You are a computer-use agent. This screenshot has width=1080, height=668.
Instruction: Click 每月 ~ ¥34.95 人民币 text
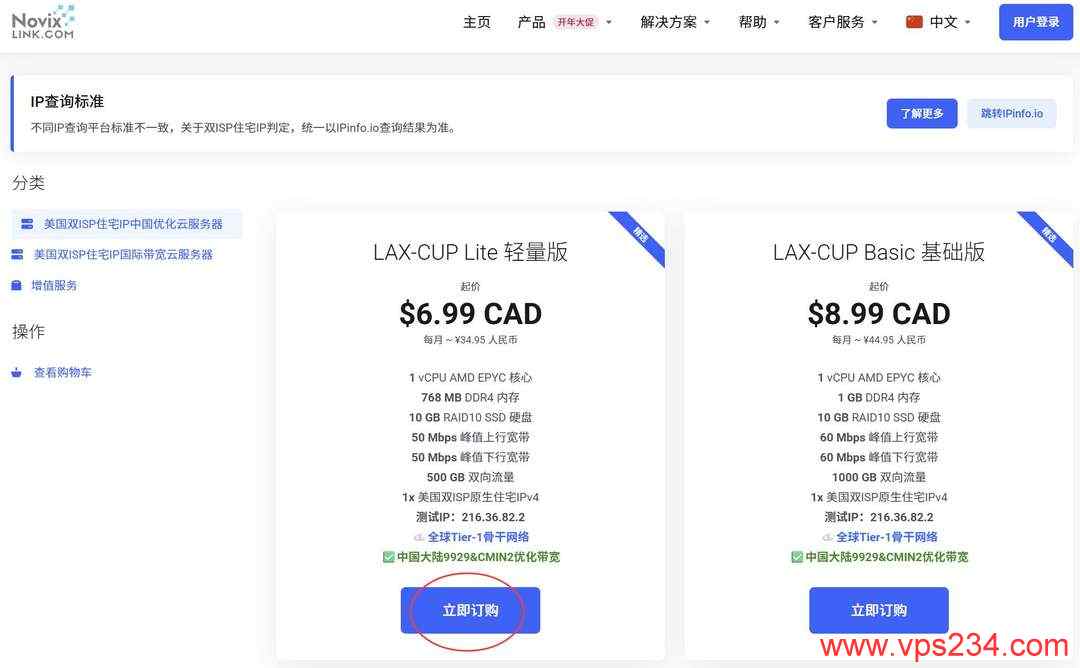click(470, 340)
